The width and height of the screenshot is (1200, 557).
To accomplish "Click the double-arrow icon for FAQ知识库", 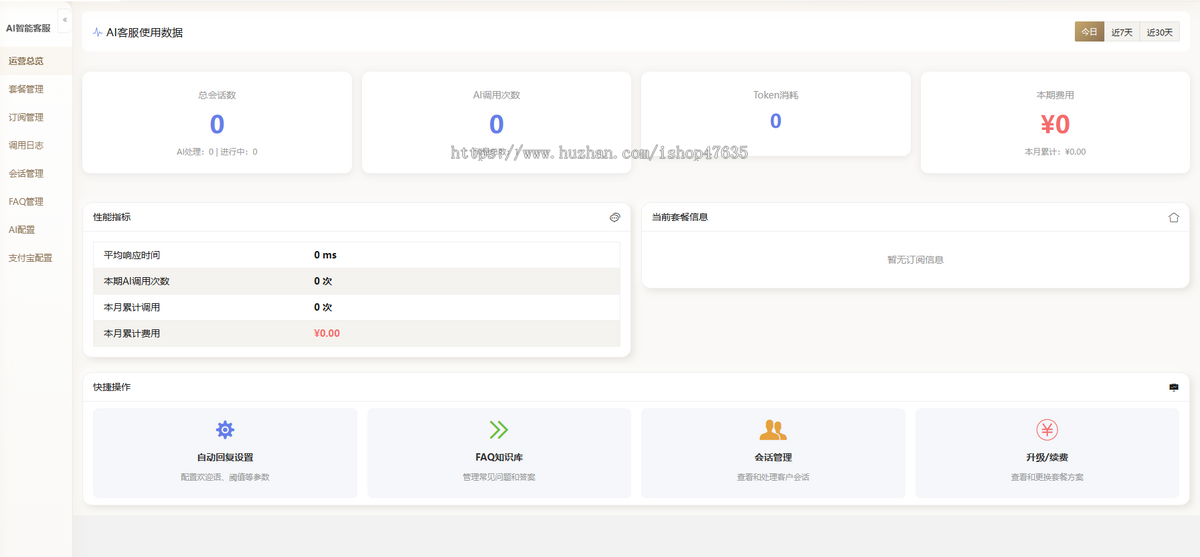I will pyautogui.click(x=499, y=430).
